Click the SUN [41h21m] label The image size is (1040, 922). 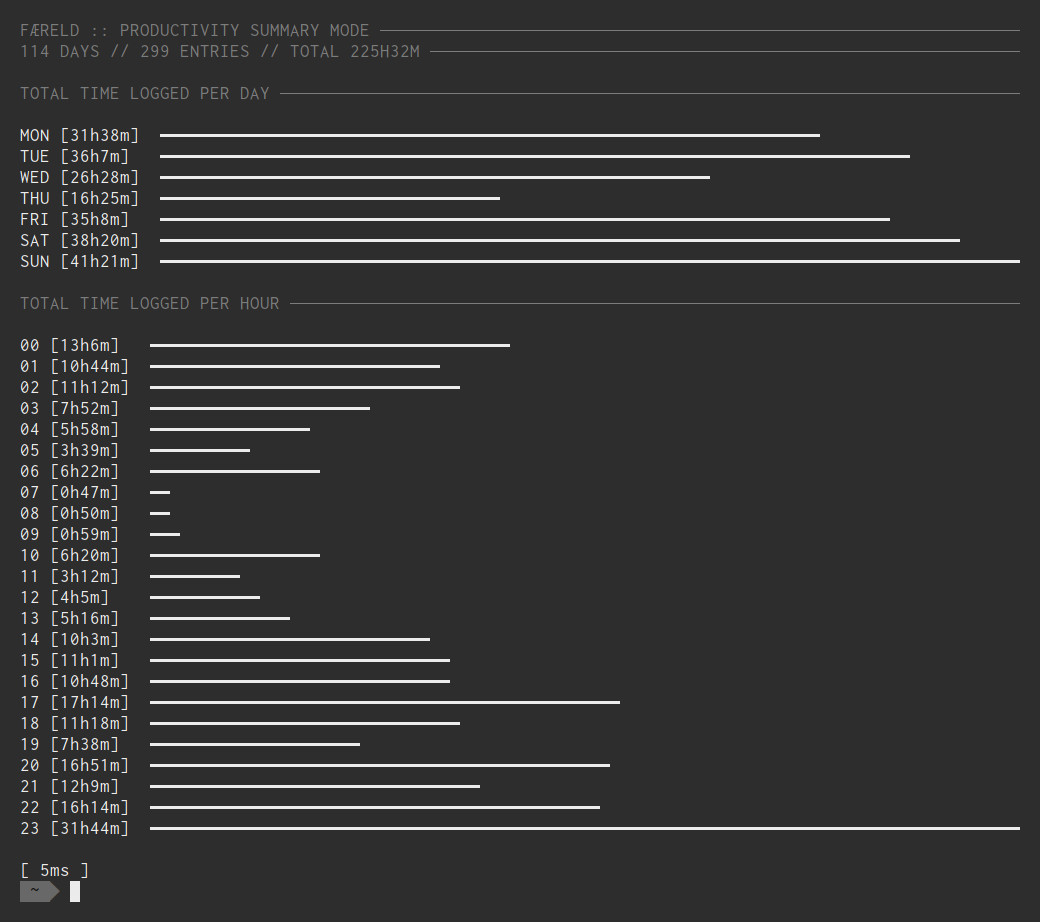pos(80,261)
